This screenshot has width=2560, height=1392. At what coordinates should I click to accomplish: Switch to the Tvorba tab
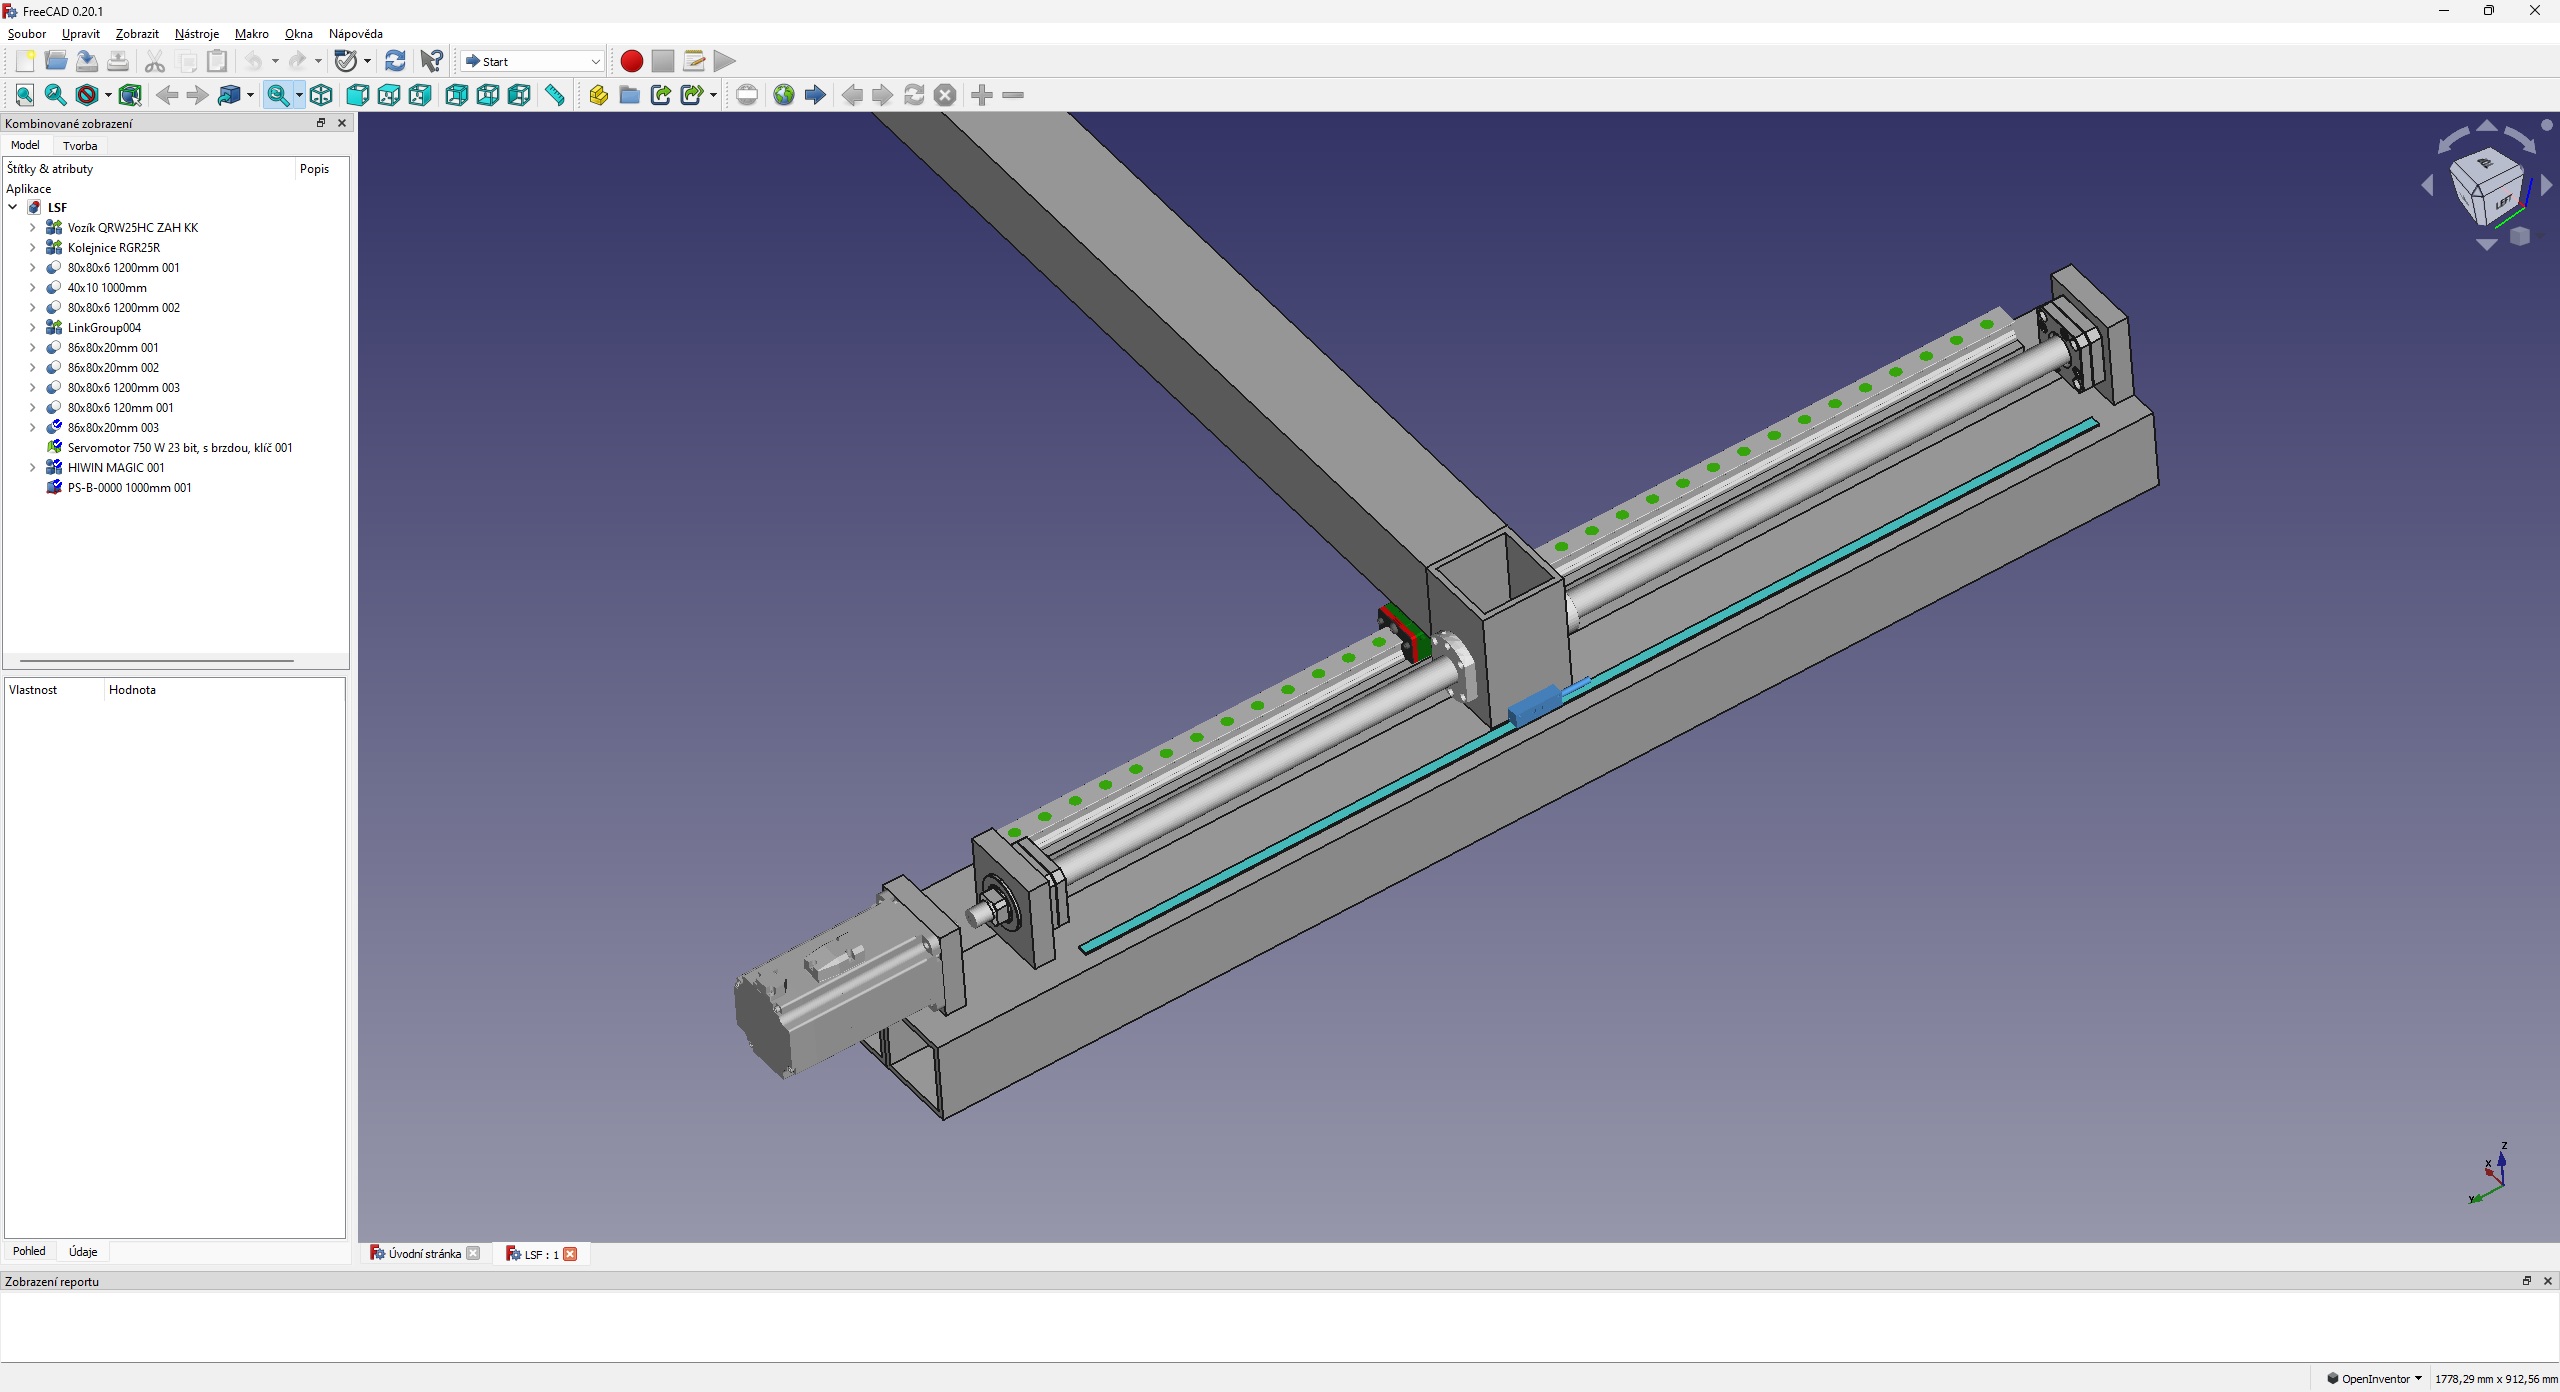(x=80, y=146)
